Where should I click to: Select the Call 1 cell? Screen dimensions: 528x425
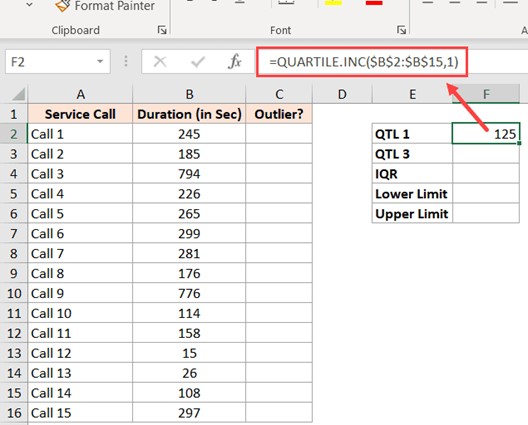pos(80,134)
